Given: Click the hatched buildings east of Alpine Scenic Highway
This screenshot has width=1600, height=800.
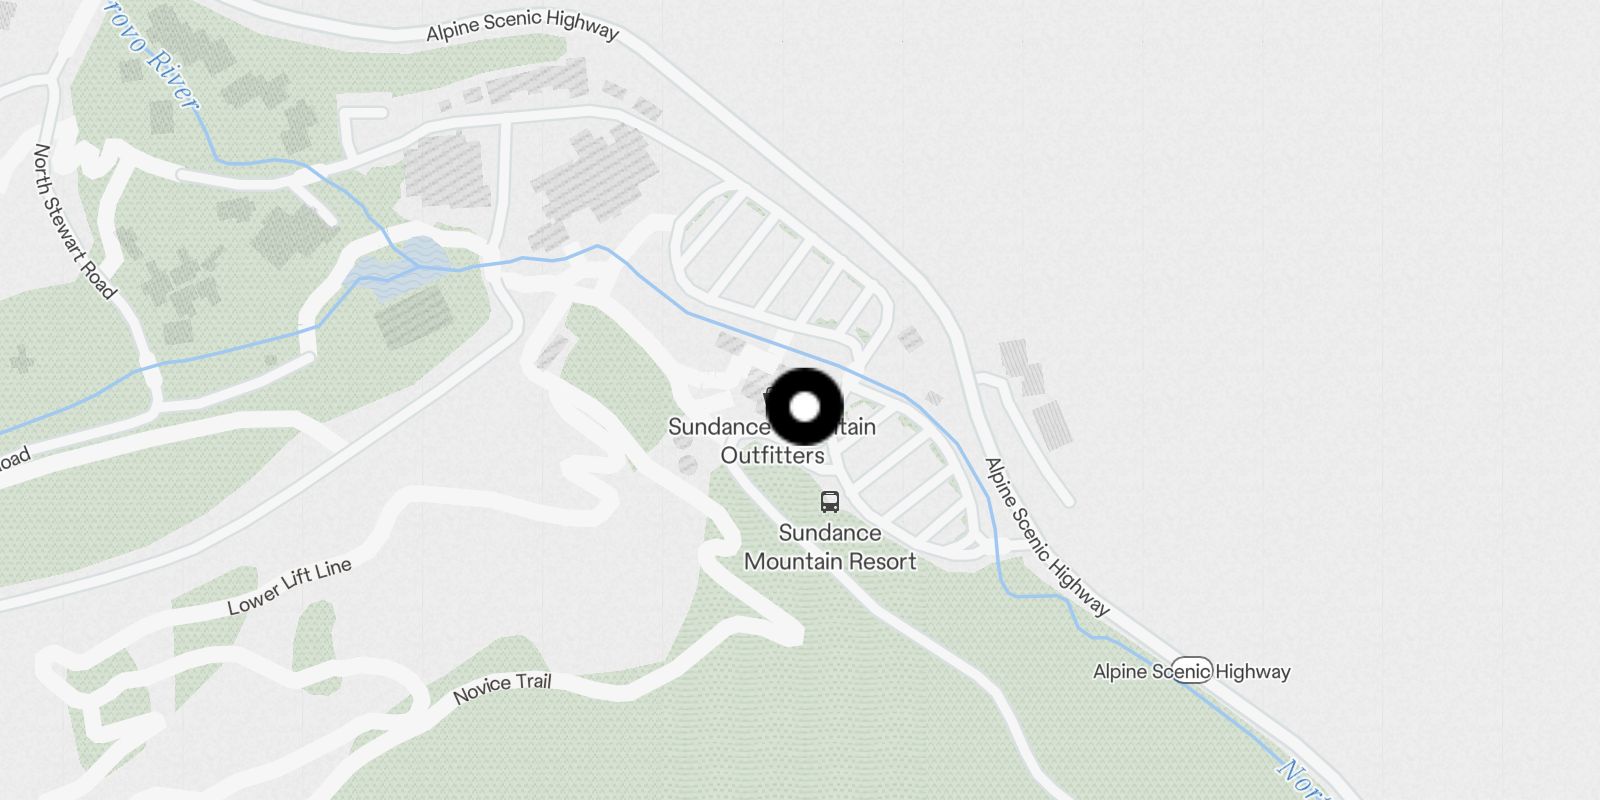Looking at the screenshot, I should (1036, 393).
